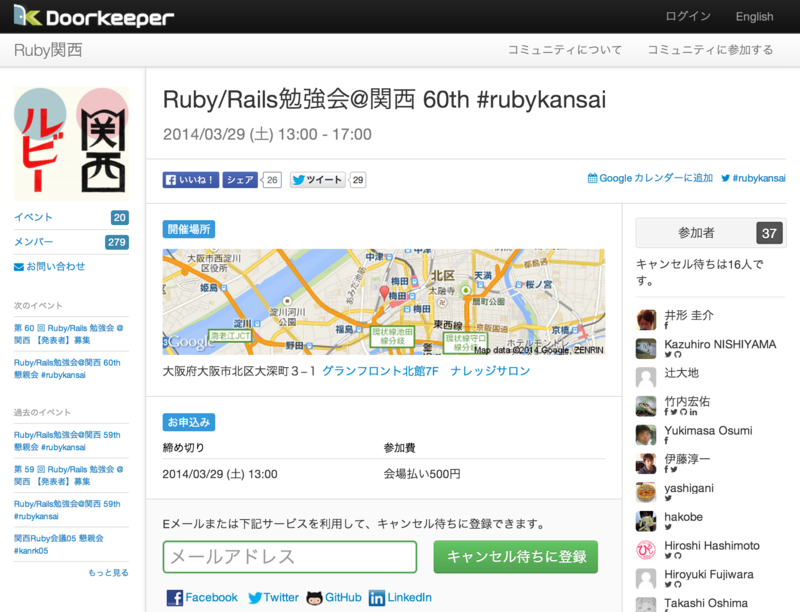The width and height of the screenshot is (800, 612).
Task: Switch the site language to English
Action: 753,16
